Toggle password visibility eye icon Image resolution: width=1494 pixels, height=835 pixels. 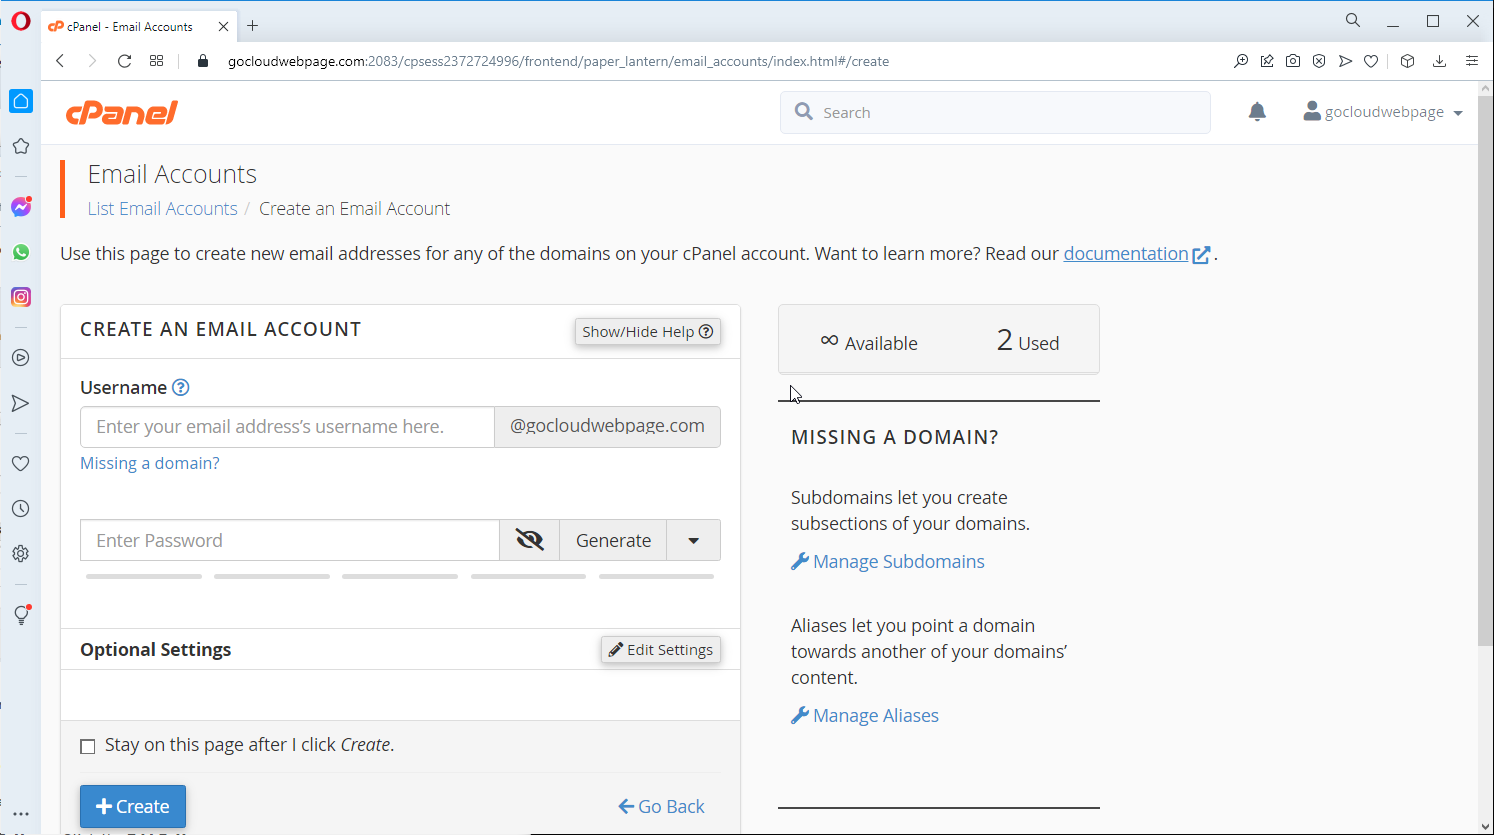coord(529,540)
